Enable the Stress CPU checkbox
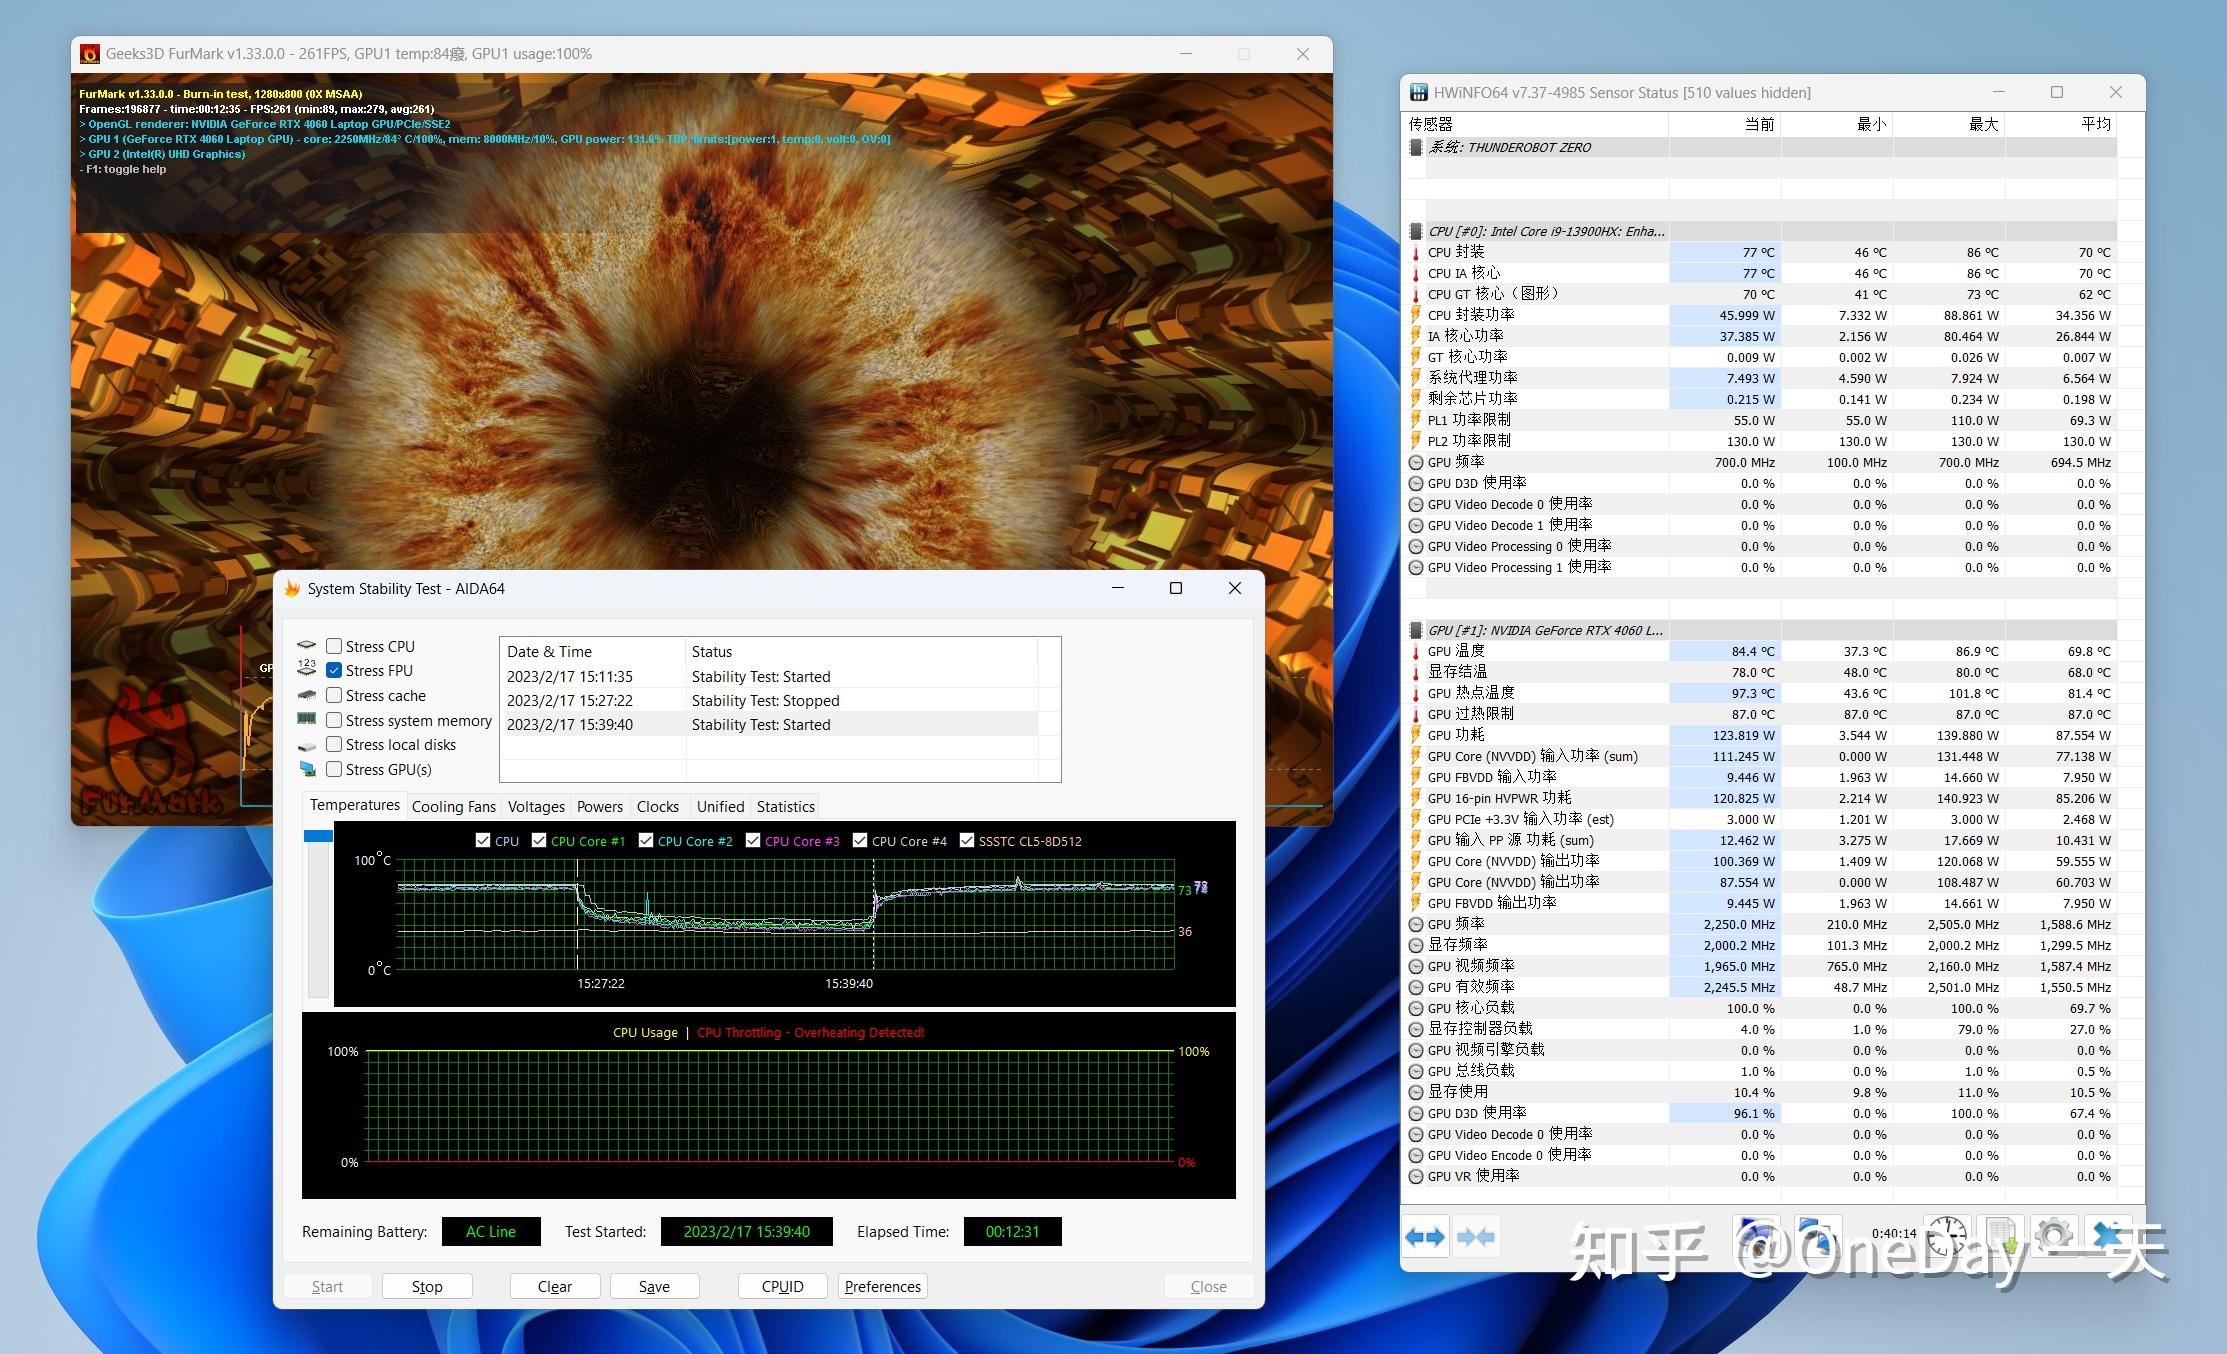This screenshot has height=1354, width=2227. 335,646
